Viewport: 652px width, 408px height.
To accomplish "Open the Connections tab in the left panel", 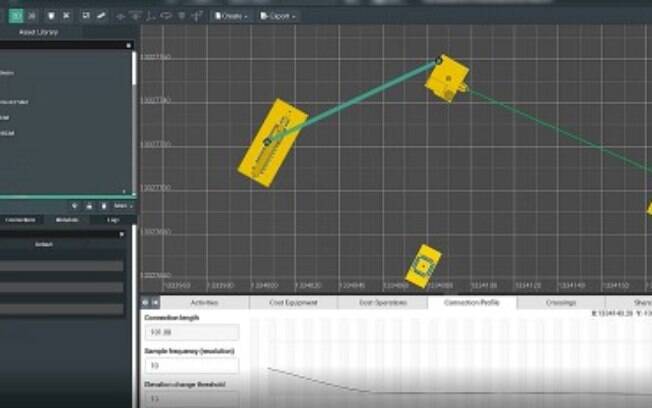I will tap(20, 220).
